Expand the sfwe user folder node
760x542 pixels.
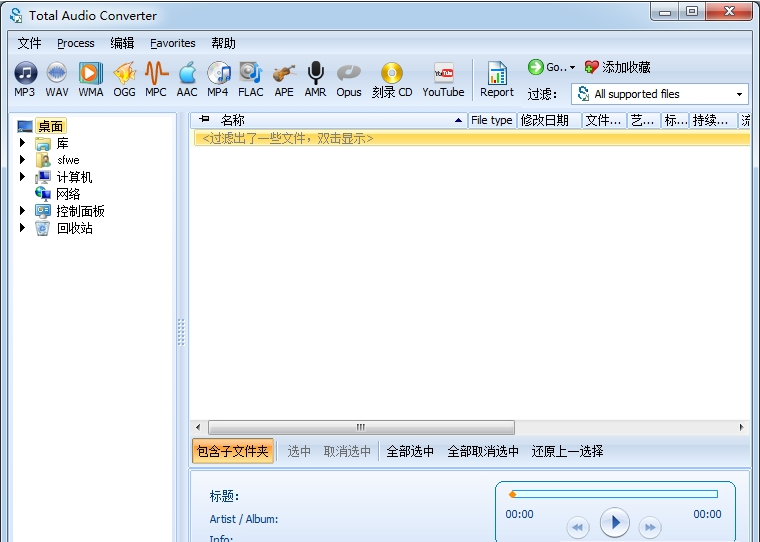[22, 159]
